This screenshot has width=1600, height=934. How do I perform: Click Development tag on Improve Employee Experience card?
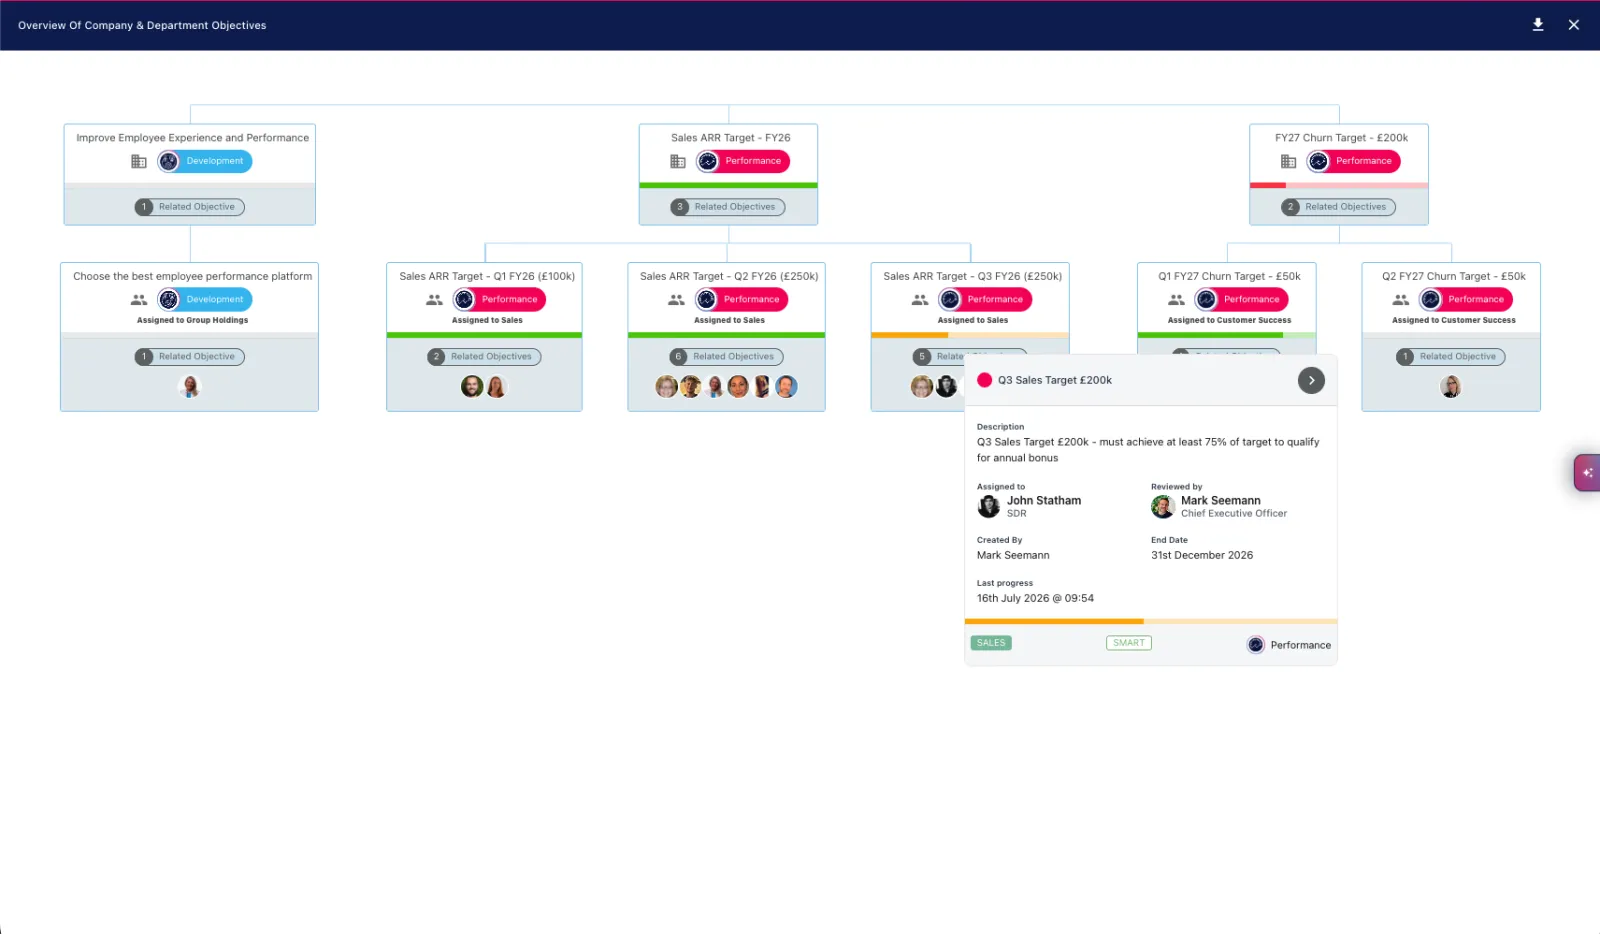point(205,161)
